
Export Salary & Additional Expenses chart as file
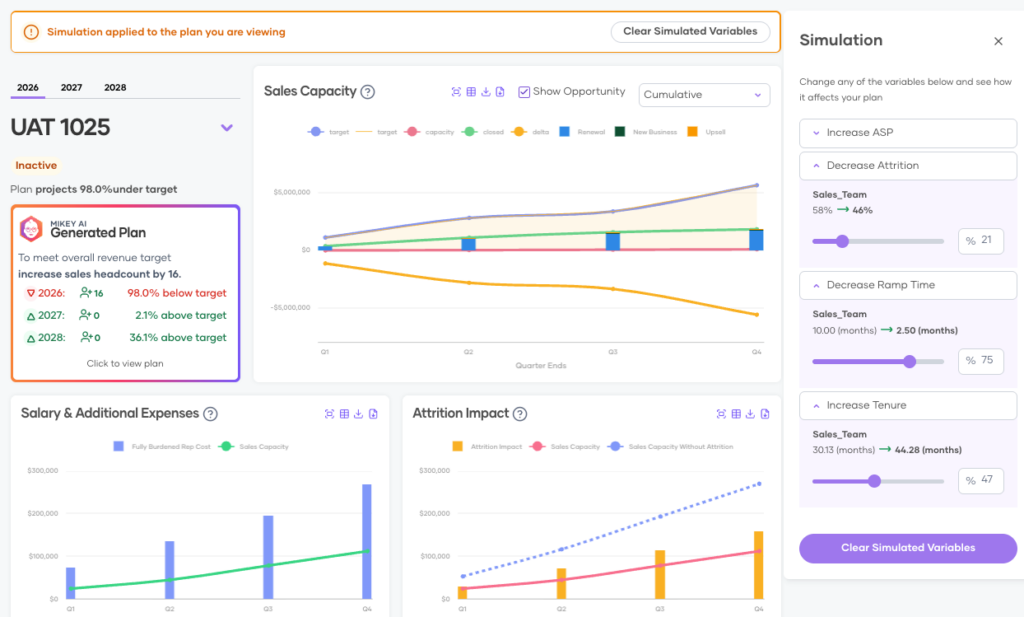(x=373, y=414)
